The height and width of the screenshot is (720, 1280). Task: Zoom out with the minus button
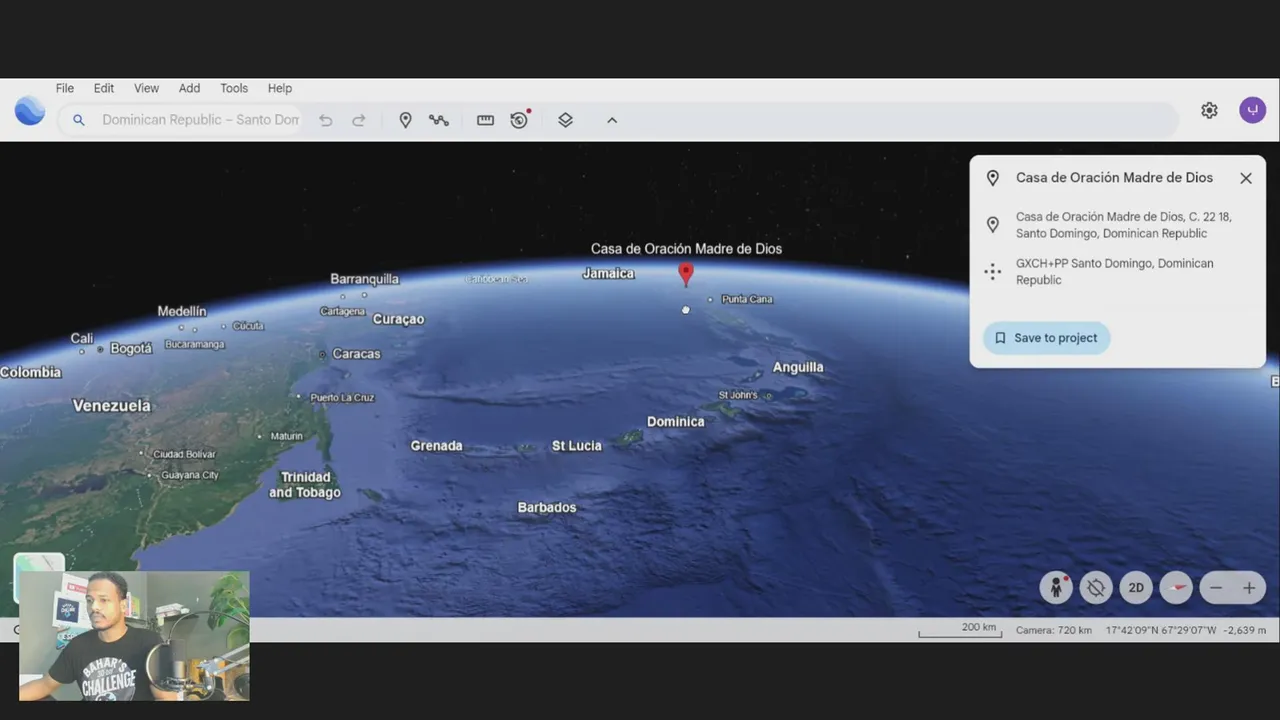coord(1216,588)
